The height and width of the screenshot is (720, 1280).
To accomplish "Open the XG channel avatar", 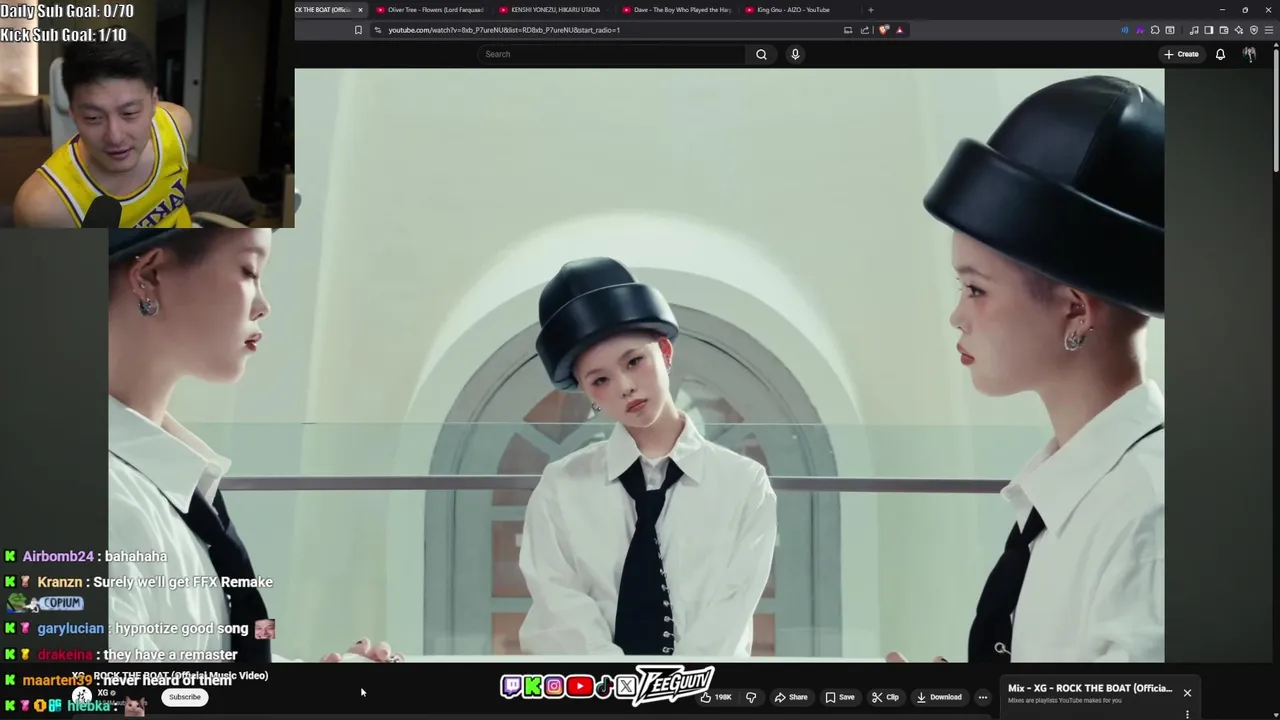I will click(x=81, y=696).
